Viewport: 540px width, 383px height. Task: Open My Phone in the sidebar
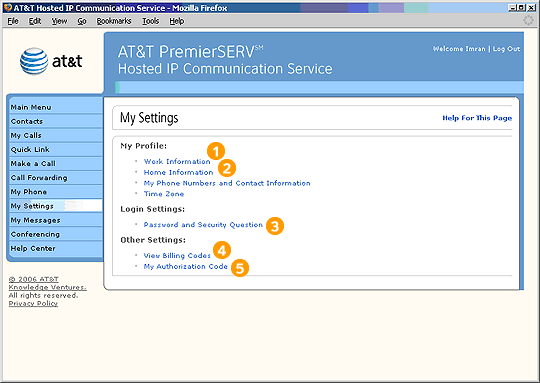pos(56,192)
